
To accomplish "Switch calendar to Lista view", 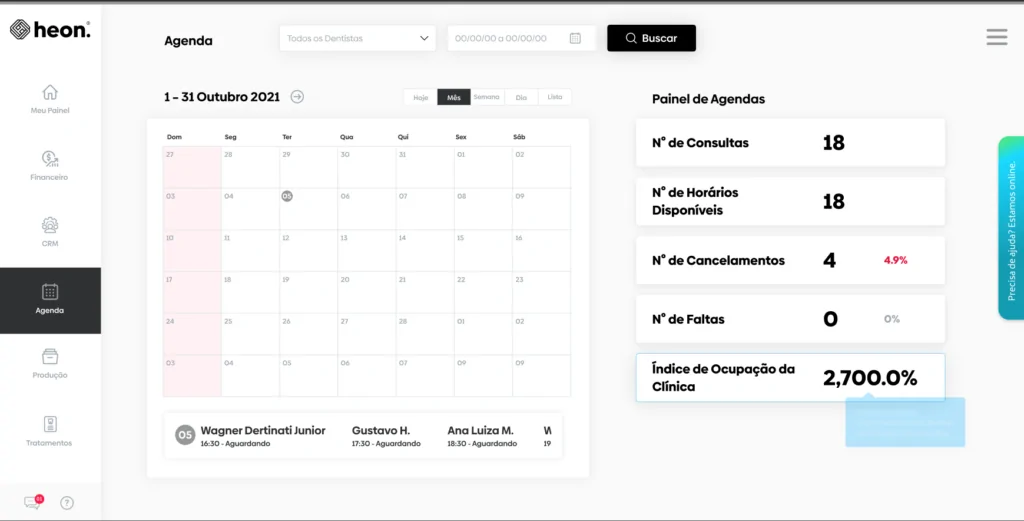I will pos(554,97).
